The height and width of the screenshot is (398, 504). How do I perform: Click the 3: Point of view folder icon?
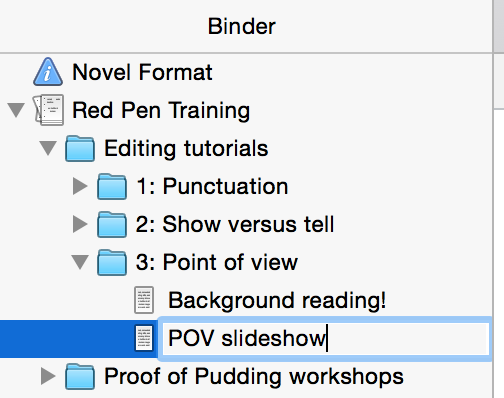tap(112, 262)
